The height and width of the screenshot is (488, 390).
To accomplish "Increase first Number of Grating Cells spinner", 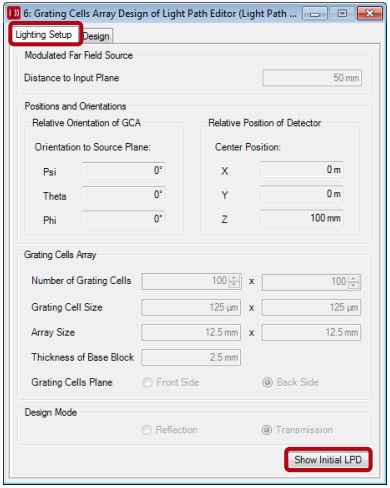I will coord(234,278).
